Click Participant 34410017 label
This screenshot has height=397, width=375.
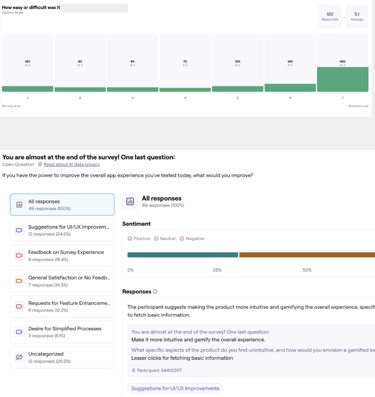pos(157,370)
